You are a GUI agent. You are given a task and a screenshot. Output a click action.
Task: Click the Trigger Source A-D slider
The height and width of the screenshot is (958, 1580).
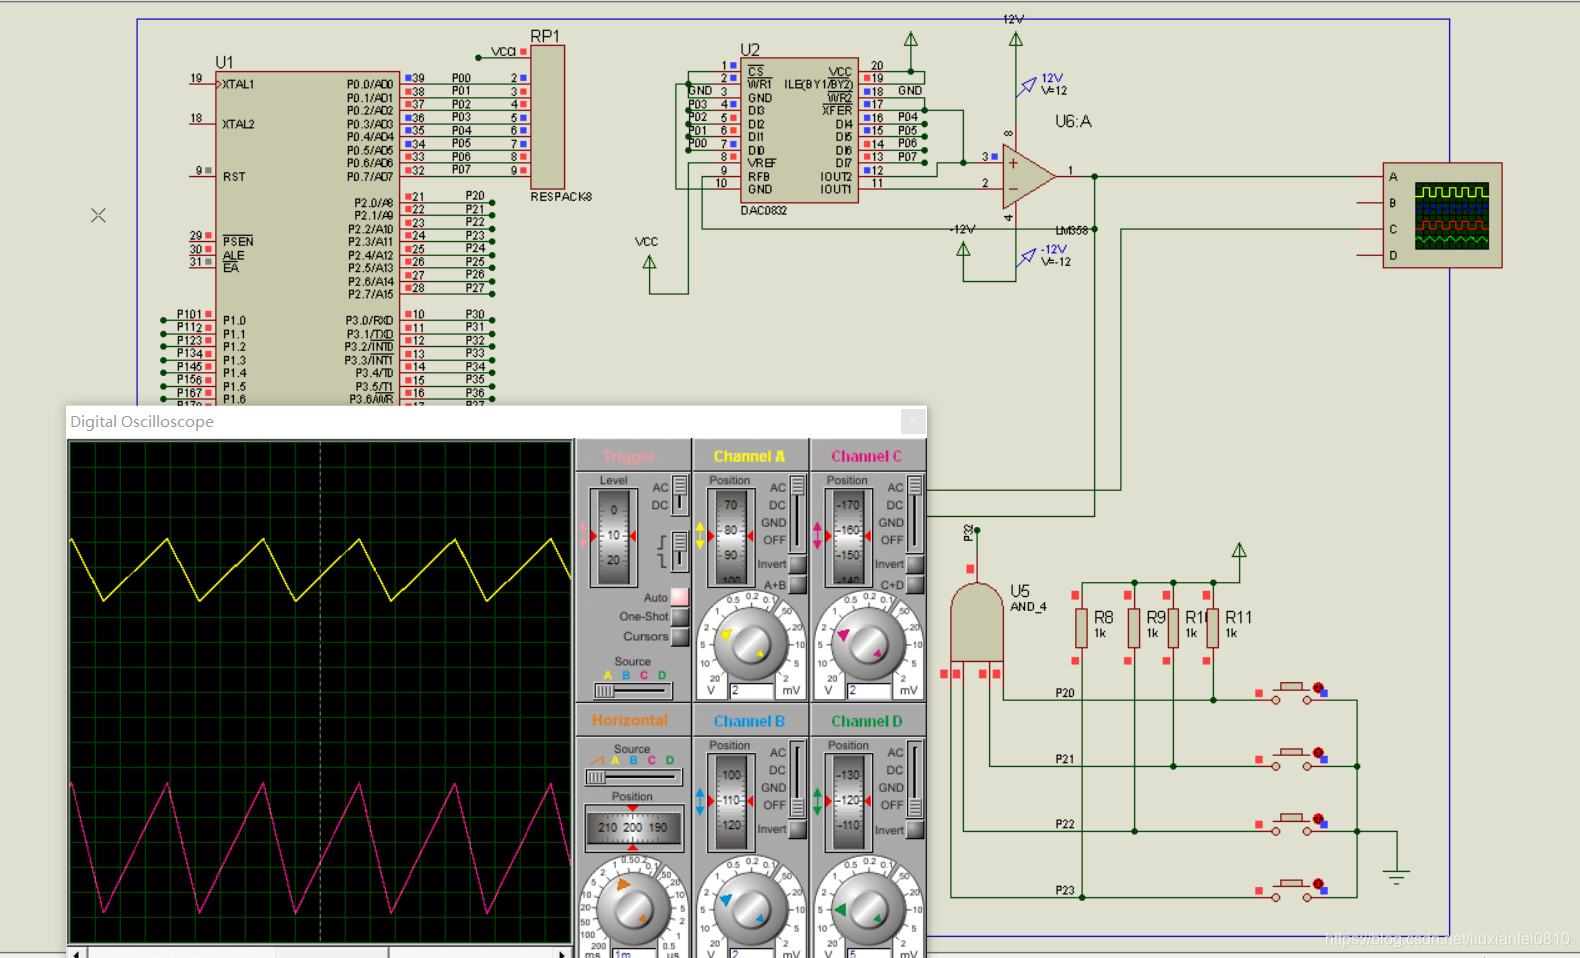[x=633, y=690]
